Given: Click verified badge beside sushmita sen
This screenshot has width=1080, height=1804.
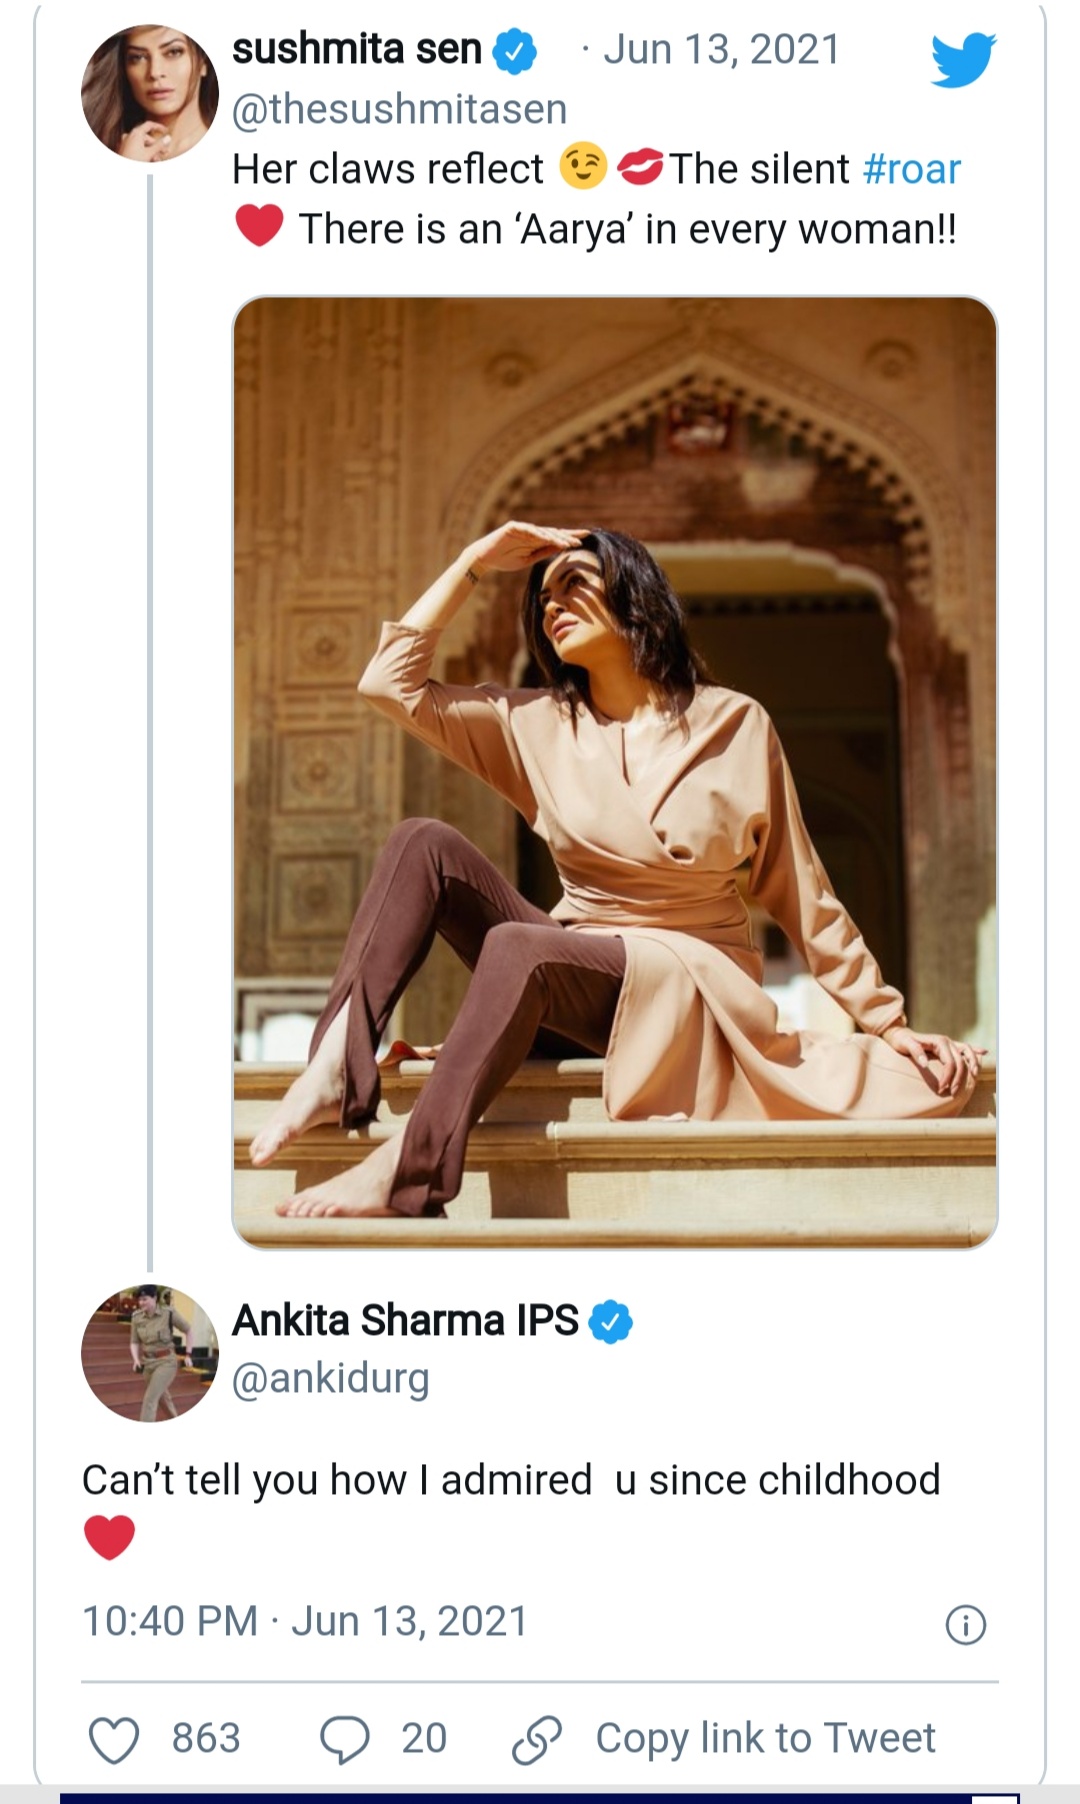Looking at the screenshot, I should pos(514,51).
